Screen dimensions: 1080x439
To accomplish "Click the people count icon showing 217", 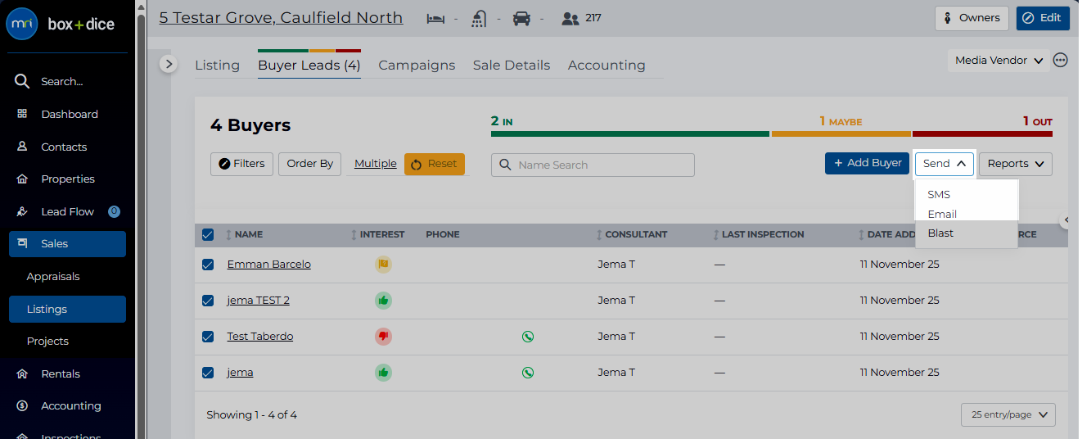I will 570,19.
